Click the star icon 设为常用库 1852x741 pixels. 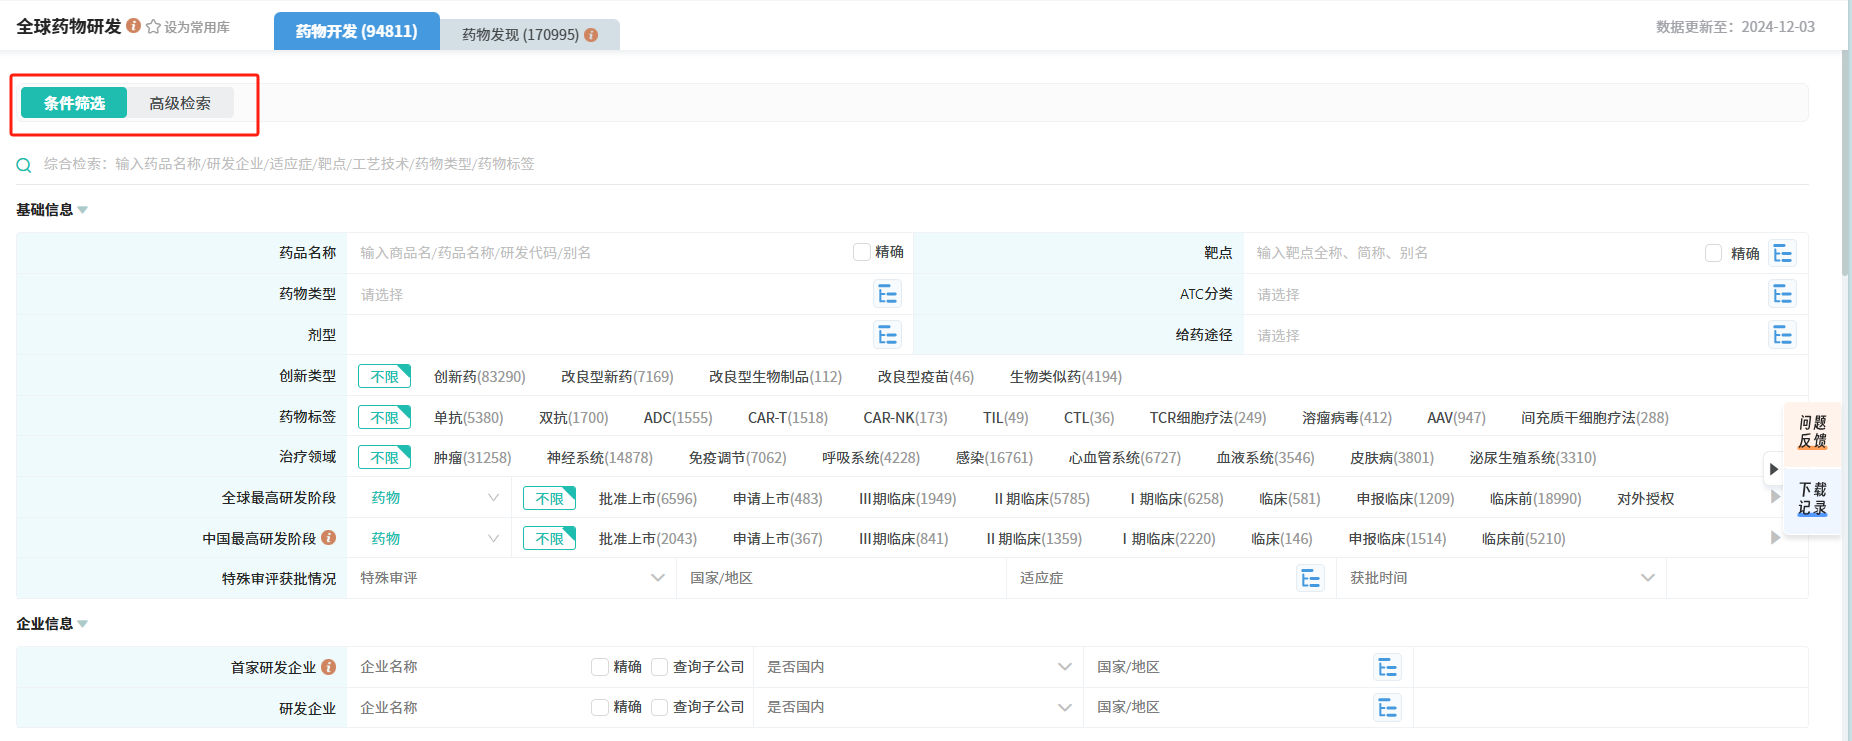tap(153, 27)
